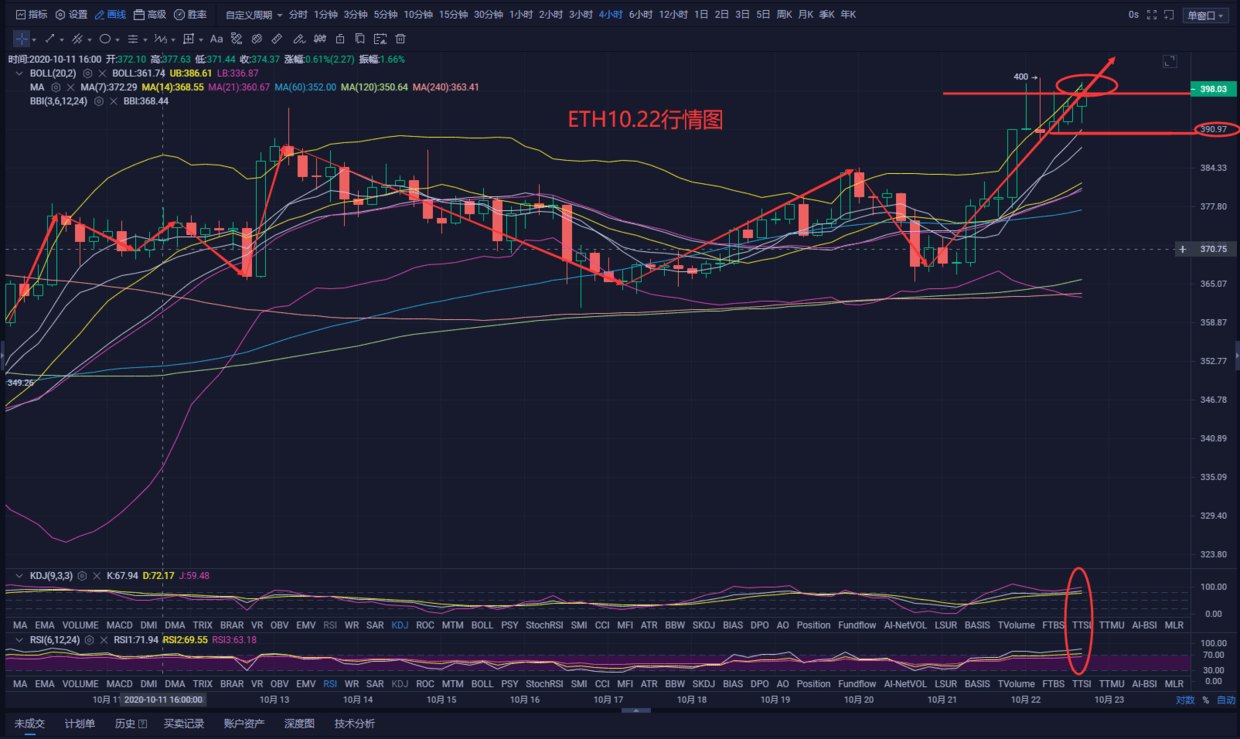The image size is (1240, 739).
Task: Switch chart to 分时 timeframe
Action: (x=298, y=15)
